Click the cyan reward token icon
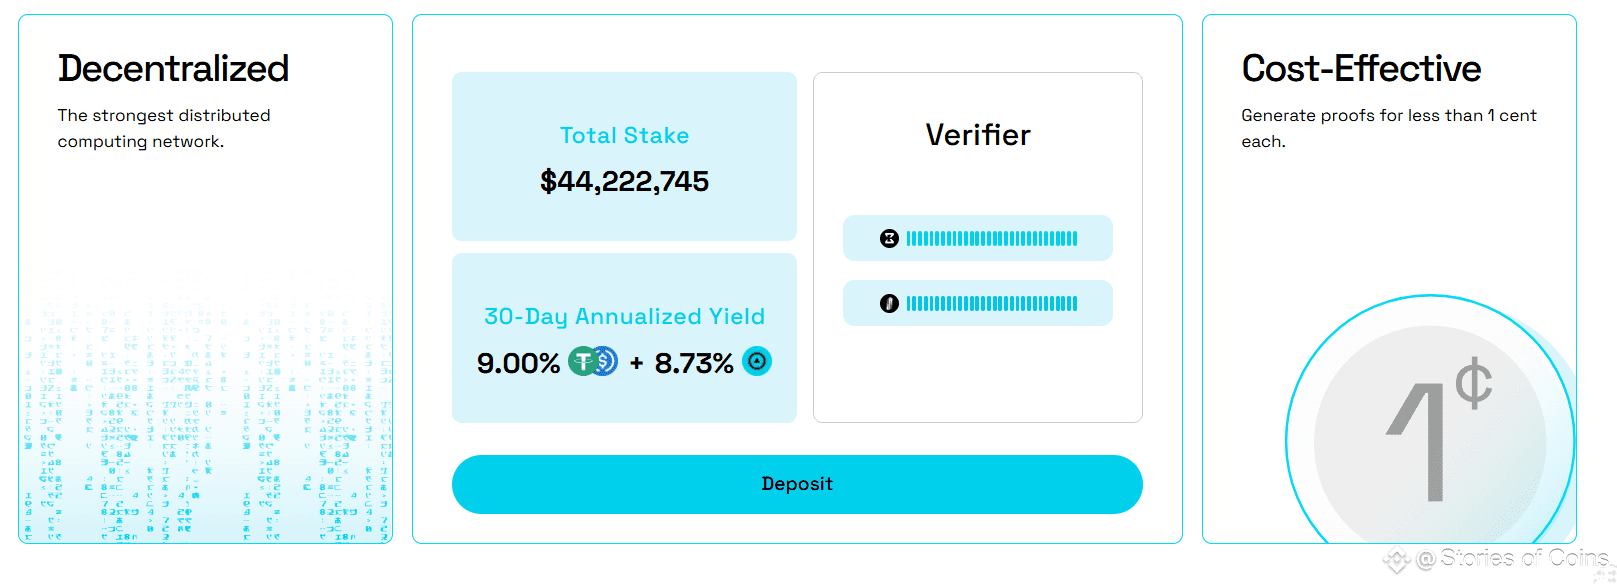 coord(757,361)
